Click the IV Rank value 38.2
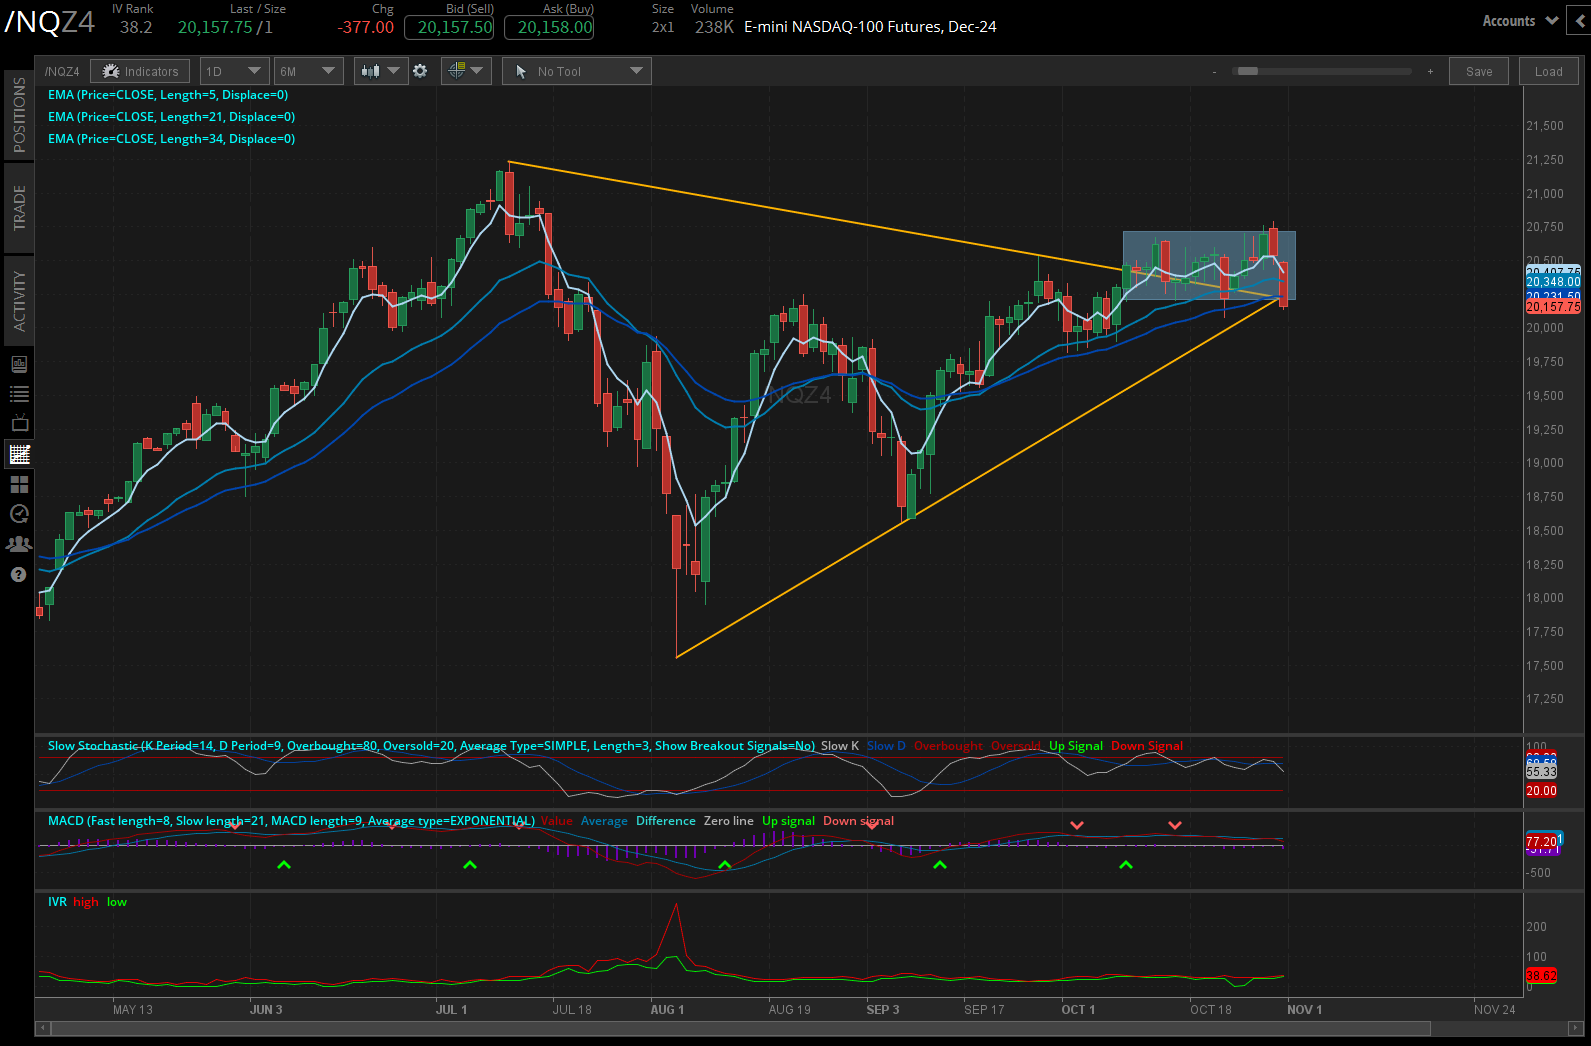Image resolution: width=1591 pixels, height=1046 pixels. coord(136,28)
